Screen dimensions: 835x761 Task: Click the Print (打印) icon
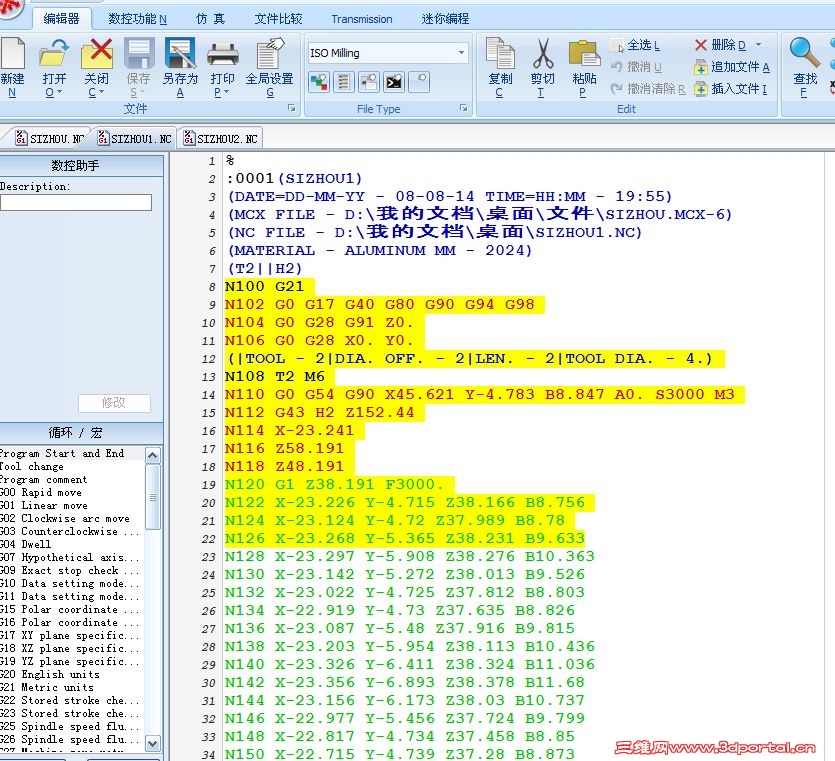click(x=223, y=54)
